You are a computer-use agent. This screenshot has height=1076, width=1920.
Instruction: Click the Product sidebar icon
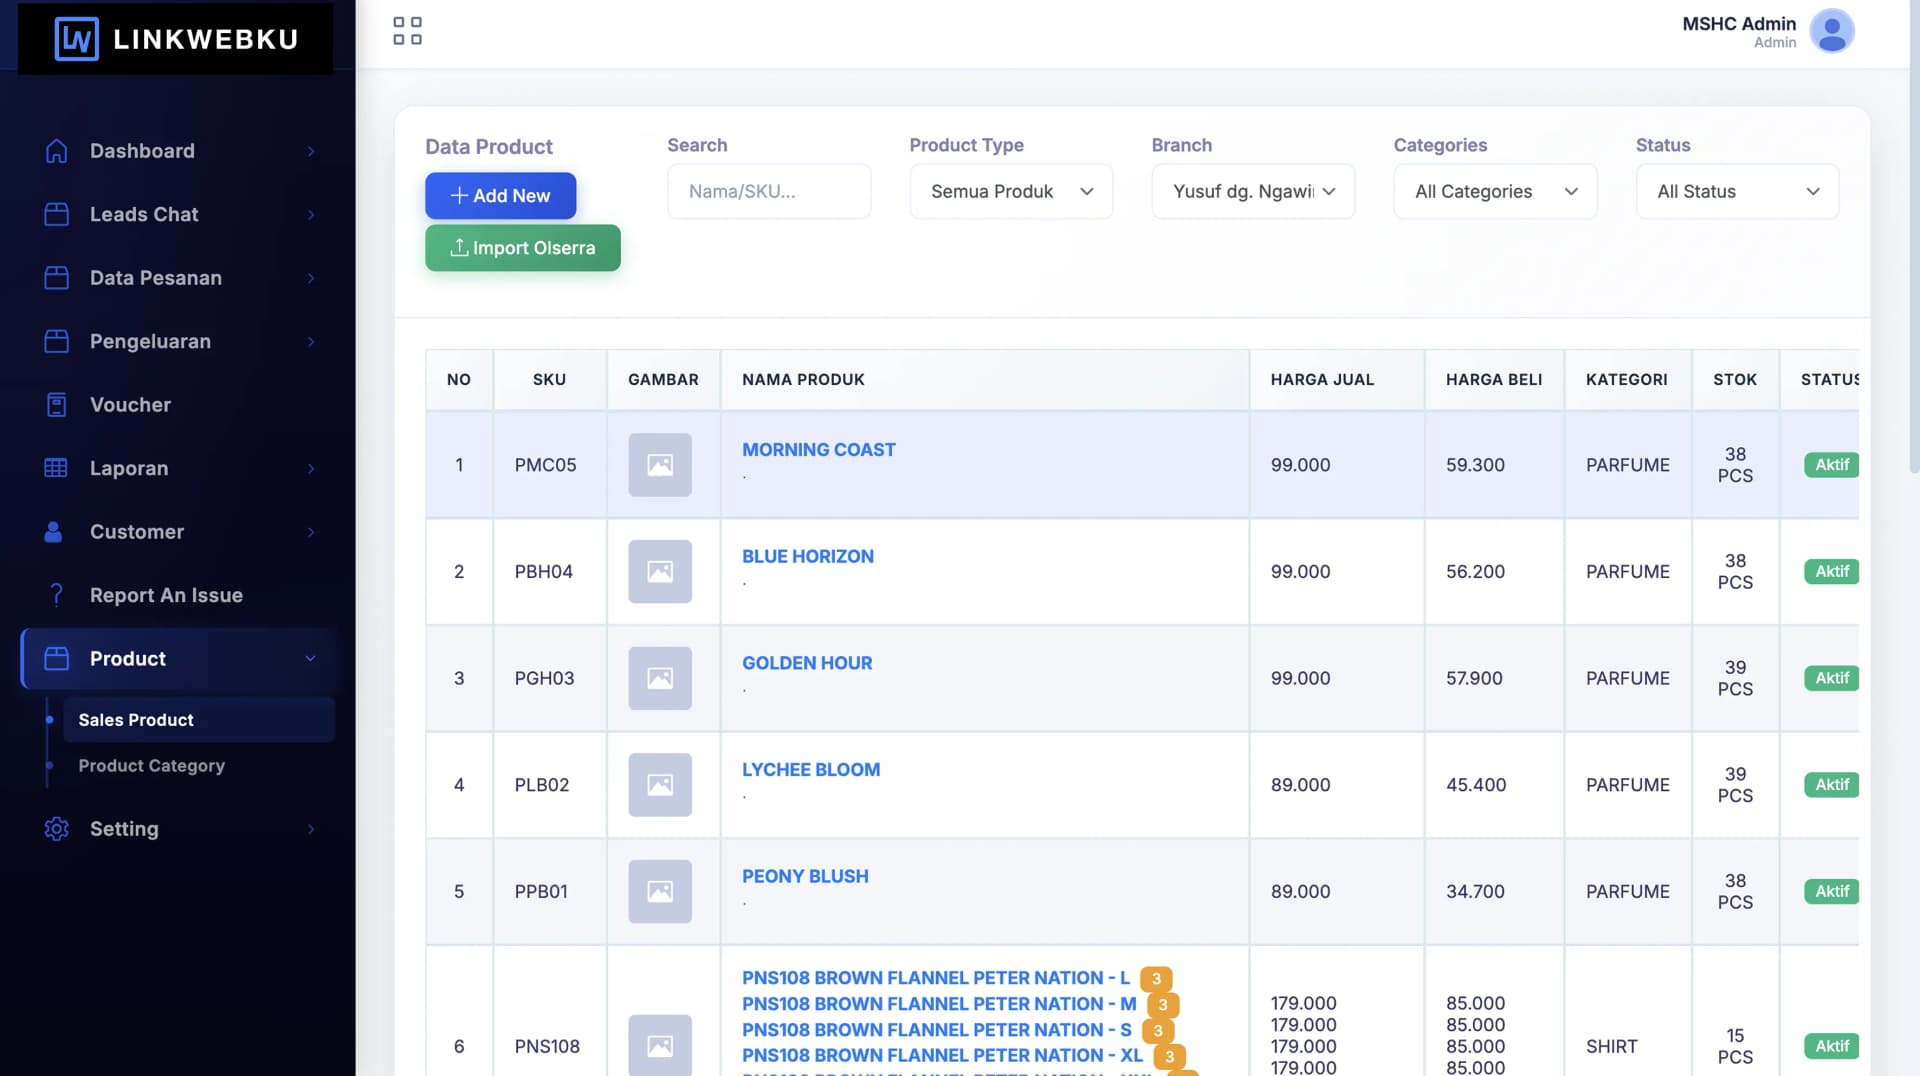(x=57, y=658)
